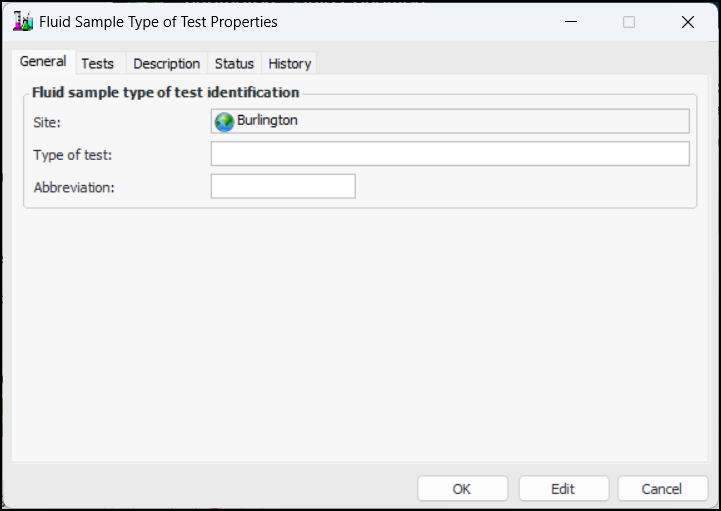Click the Edit button
This screenshot has height=511, width=721.
pos(563,489)
